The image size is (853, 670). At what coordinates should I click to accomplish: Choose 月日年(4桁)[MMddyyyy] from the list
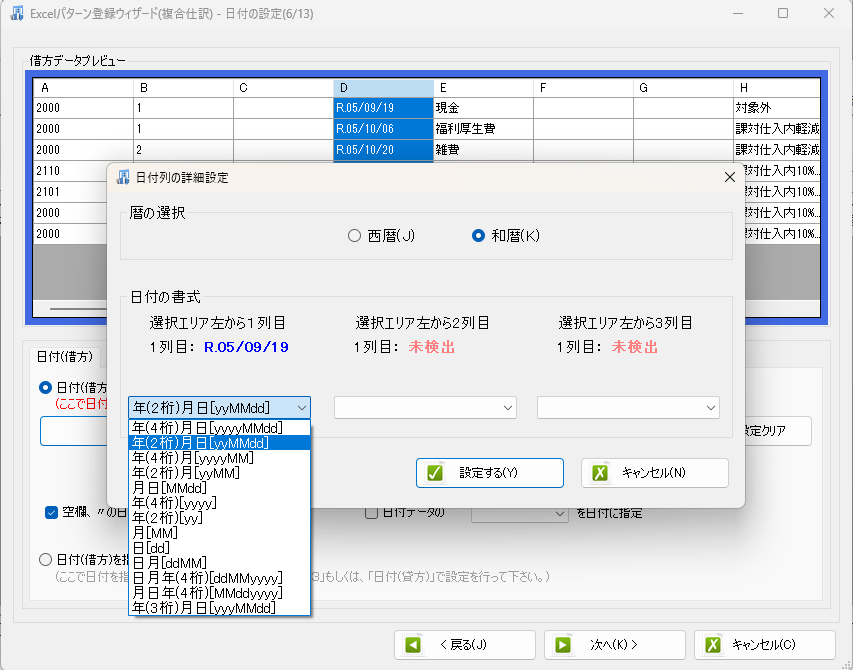pyautogui.click(x=206, y=592)
